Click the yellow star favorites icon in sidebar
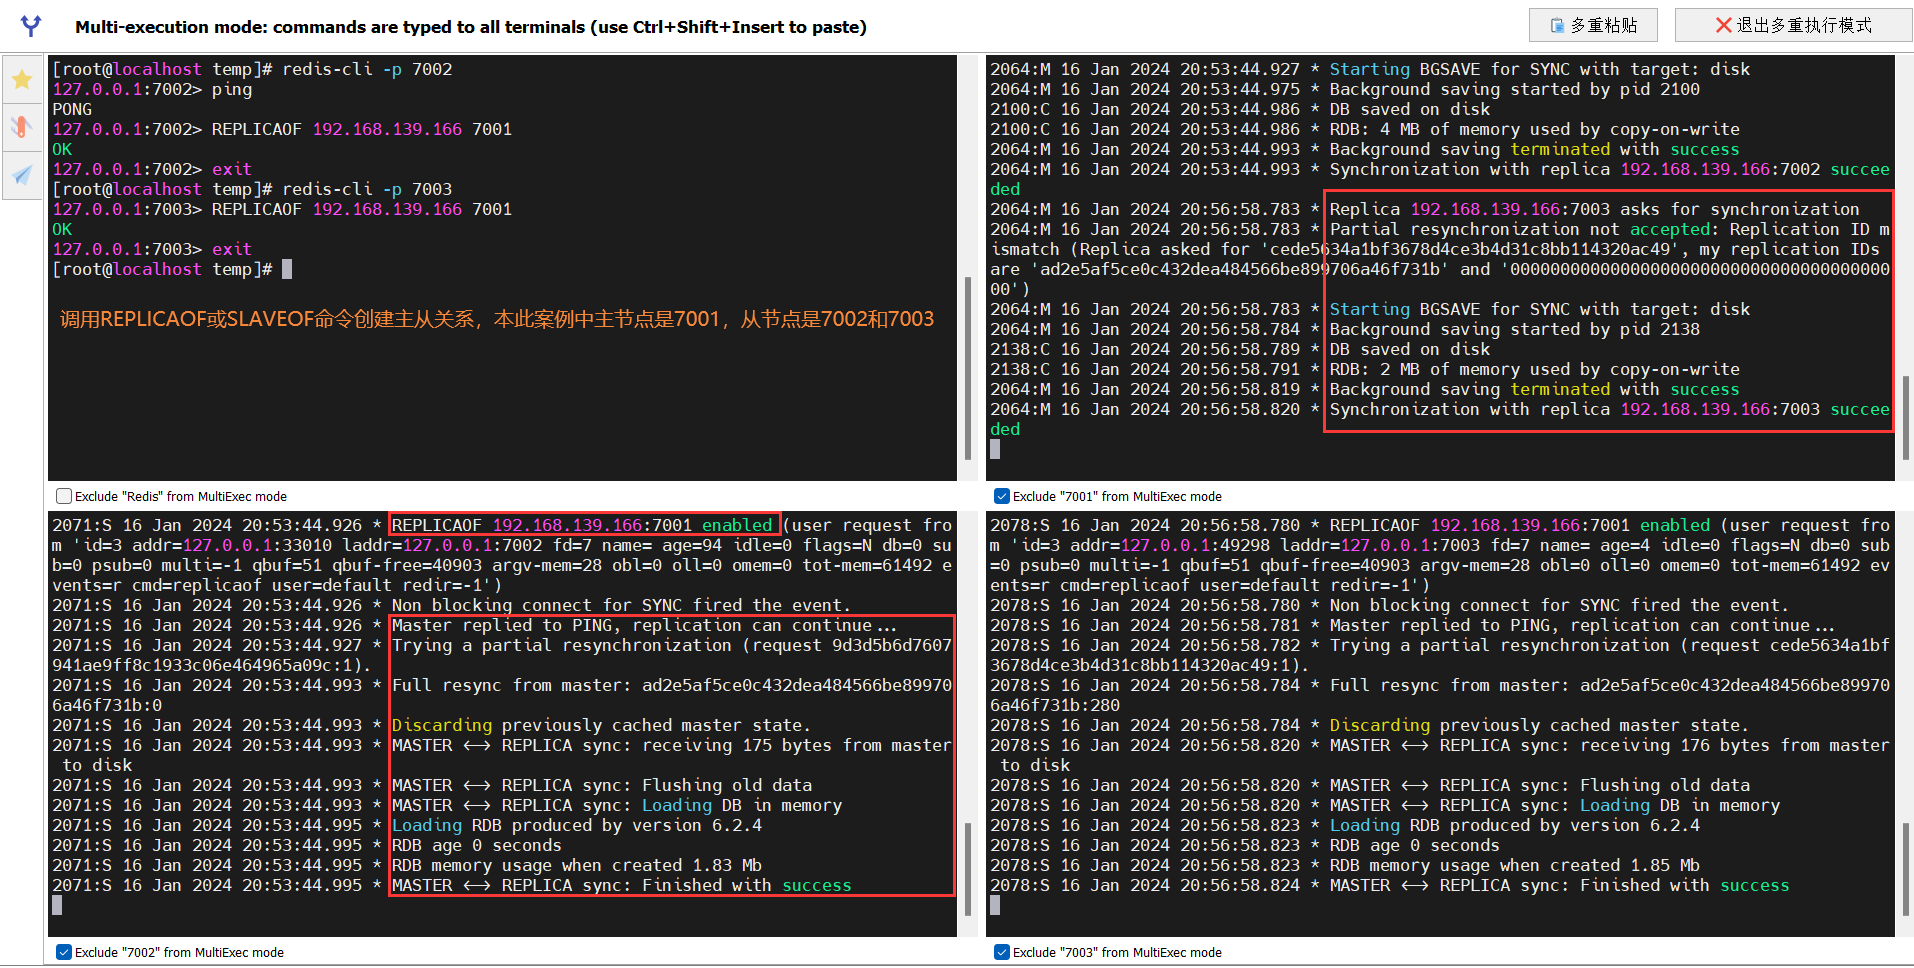Screen dimensions: 1914x968 (x=22, y=79)
